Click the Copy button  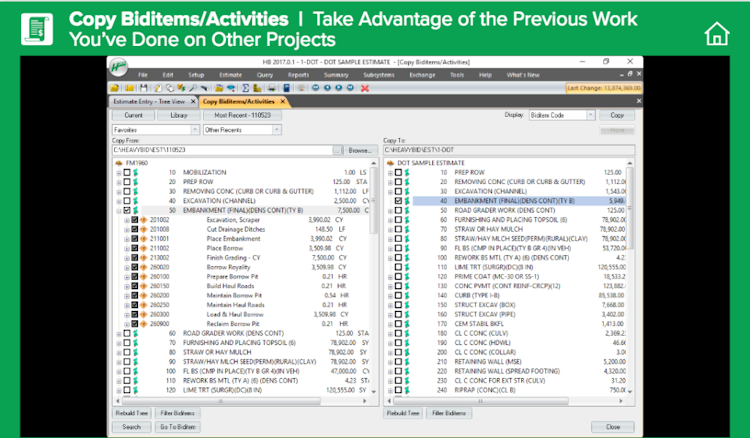click(617, 115)
